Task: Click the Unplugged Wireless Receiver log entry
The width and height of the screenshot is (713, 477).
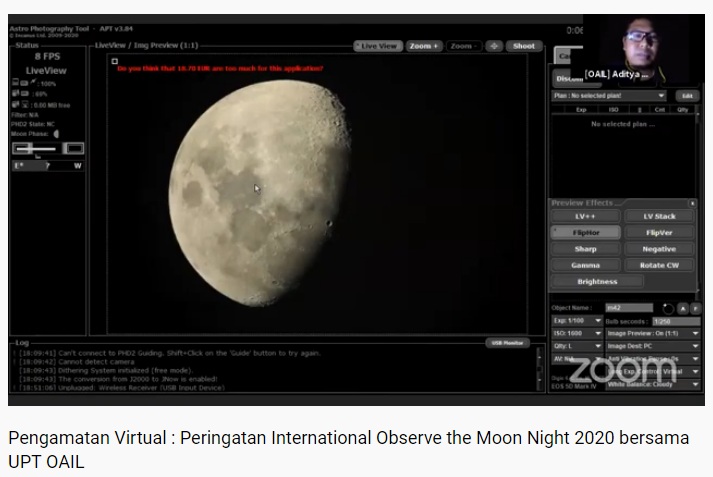Action: pos(122,388)
